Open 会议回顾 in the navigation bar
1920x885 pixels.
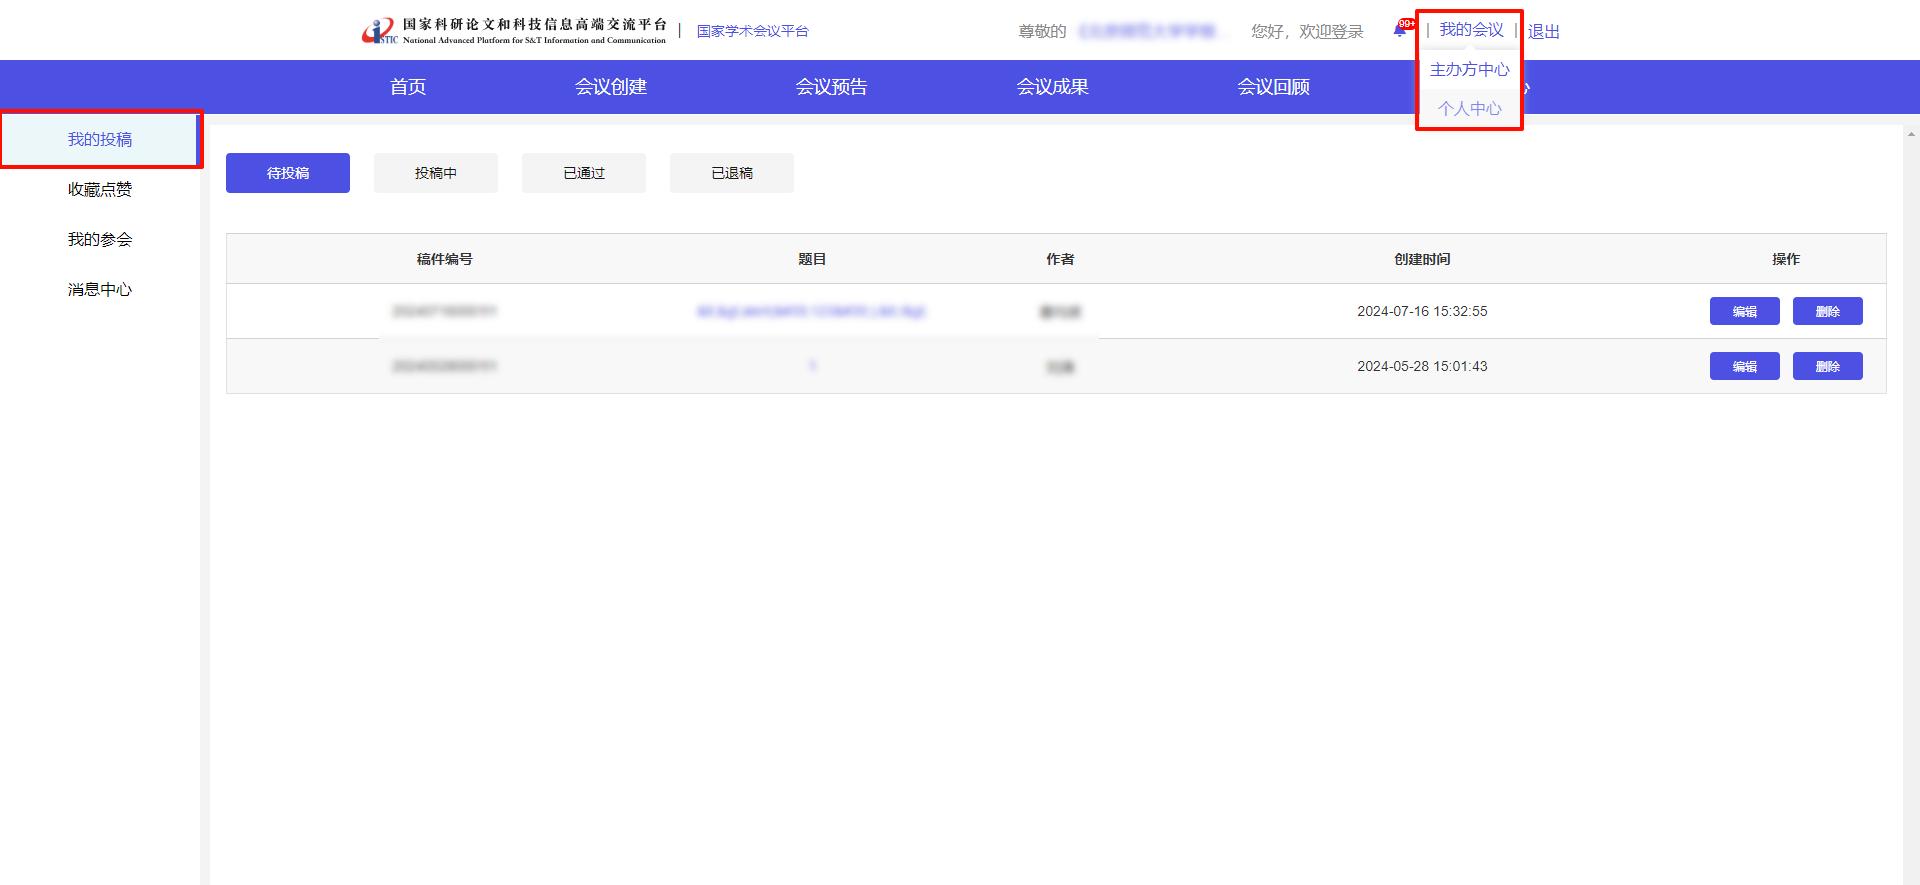tap(1273, 87)
